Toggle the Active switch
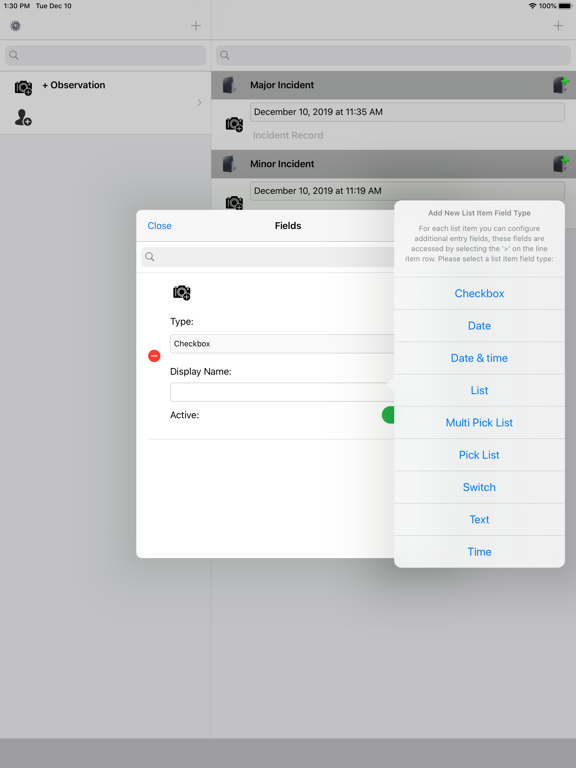Viewport: 576px width, 768px height. (388, 415)
